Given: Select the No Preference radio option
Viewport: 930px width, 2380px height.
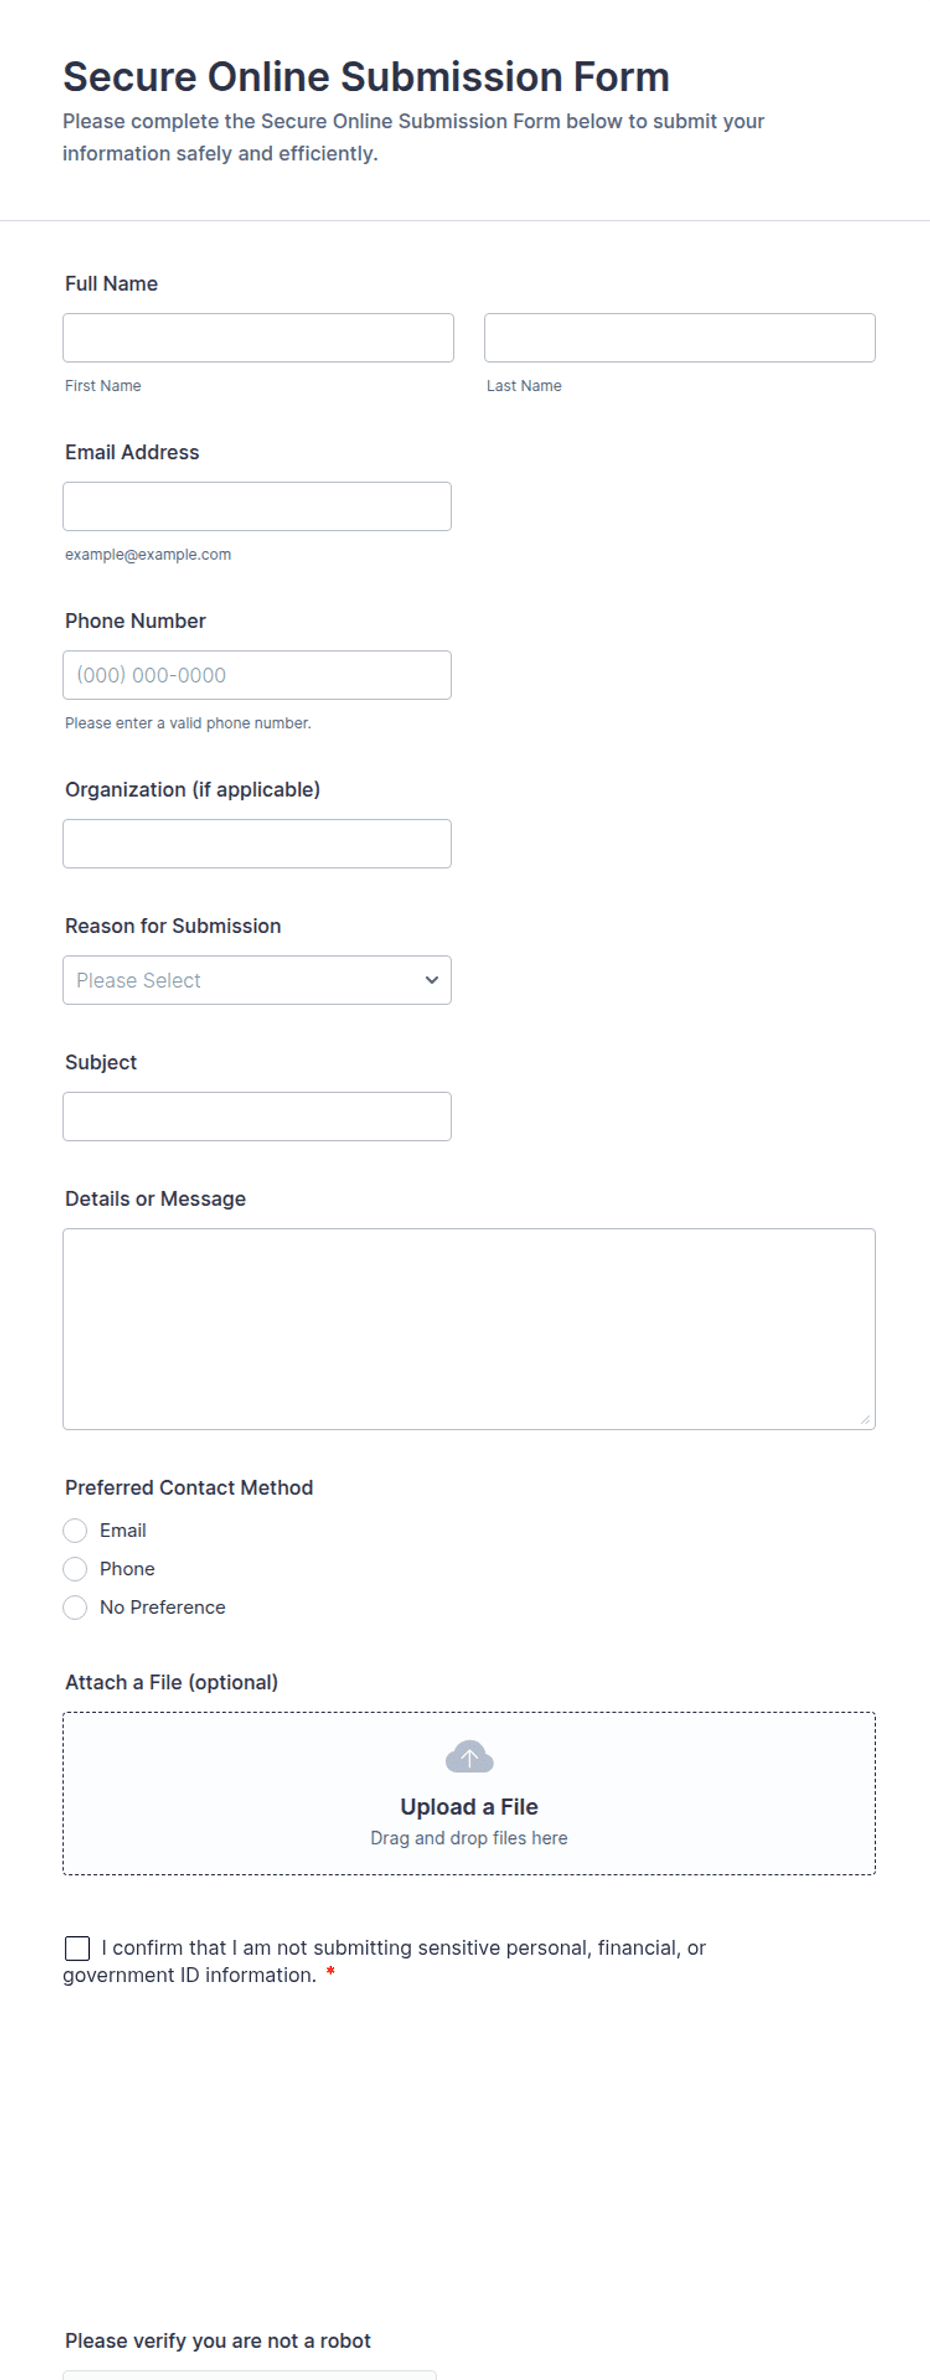Looking at the screenshot, I should (x=75, y=1608).
